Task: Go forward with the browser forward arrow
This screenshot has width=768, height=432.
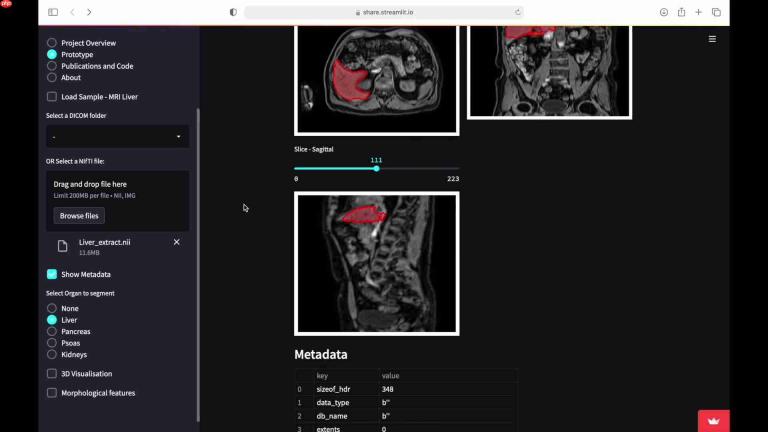Action: [x=89, y=12]
